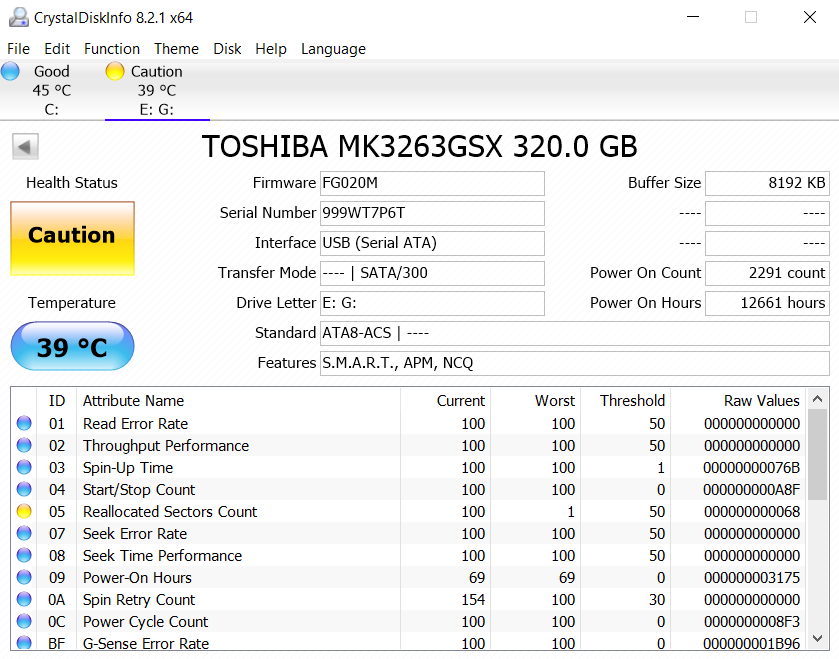The height and width of the screenshot is (659, 839).
Task: Click the Interface field USB (Serial ATA)
Action: click(432, 243)
